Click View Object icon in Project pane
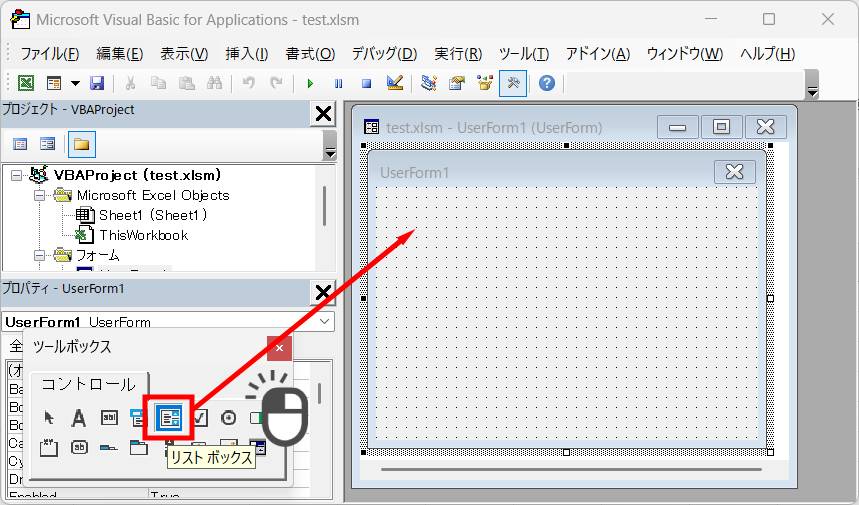 point(48,144)
